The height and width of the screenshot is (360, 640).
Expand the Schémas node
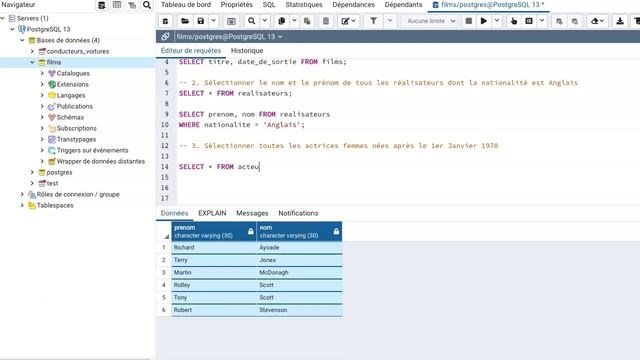[42, 118]
